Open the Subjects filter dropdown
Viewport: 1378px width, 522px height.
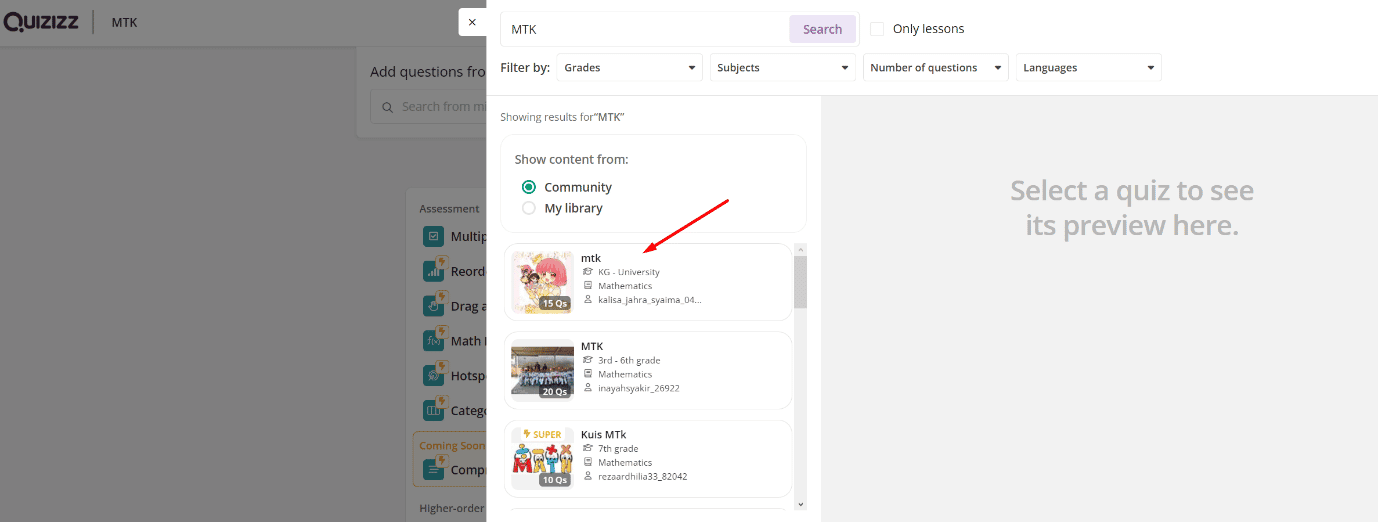coord(783,67)
